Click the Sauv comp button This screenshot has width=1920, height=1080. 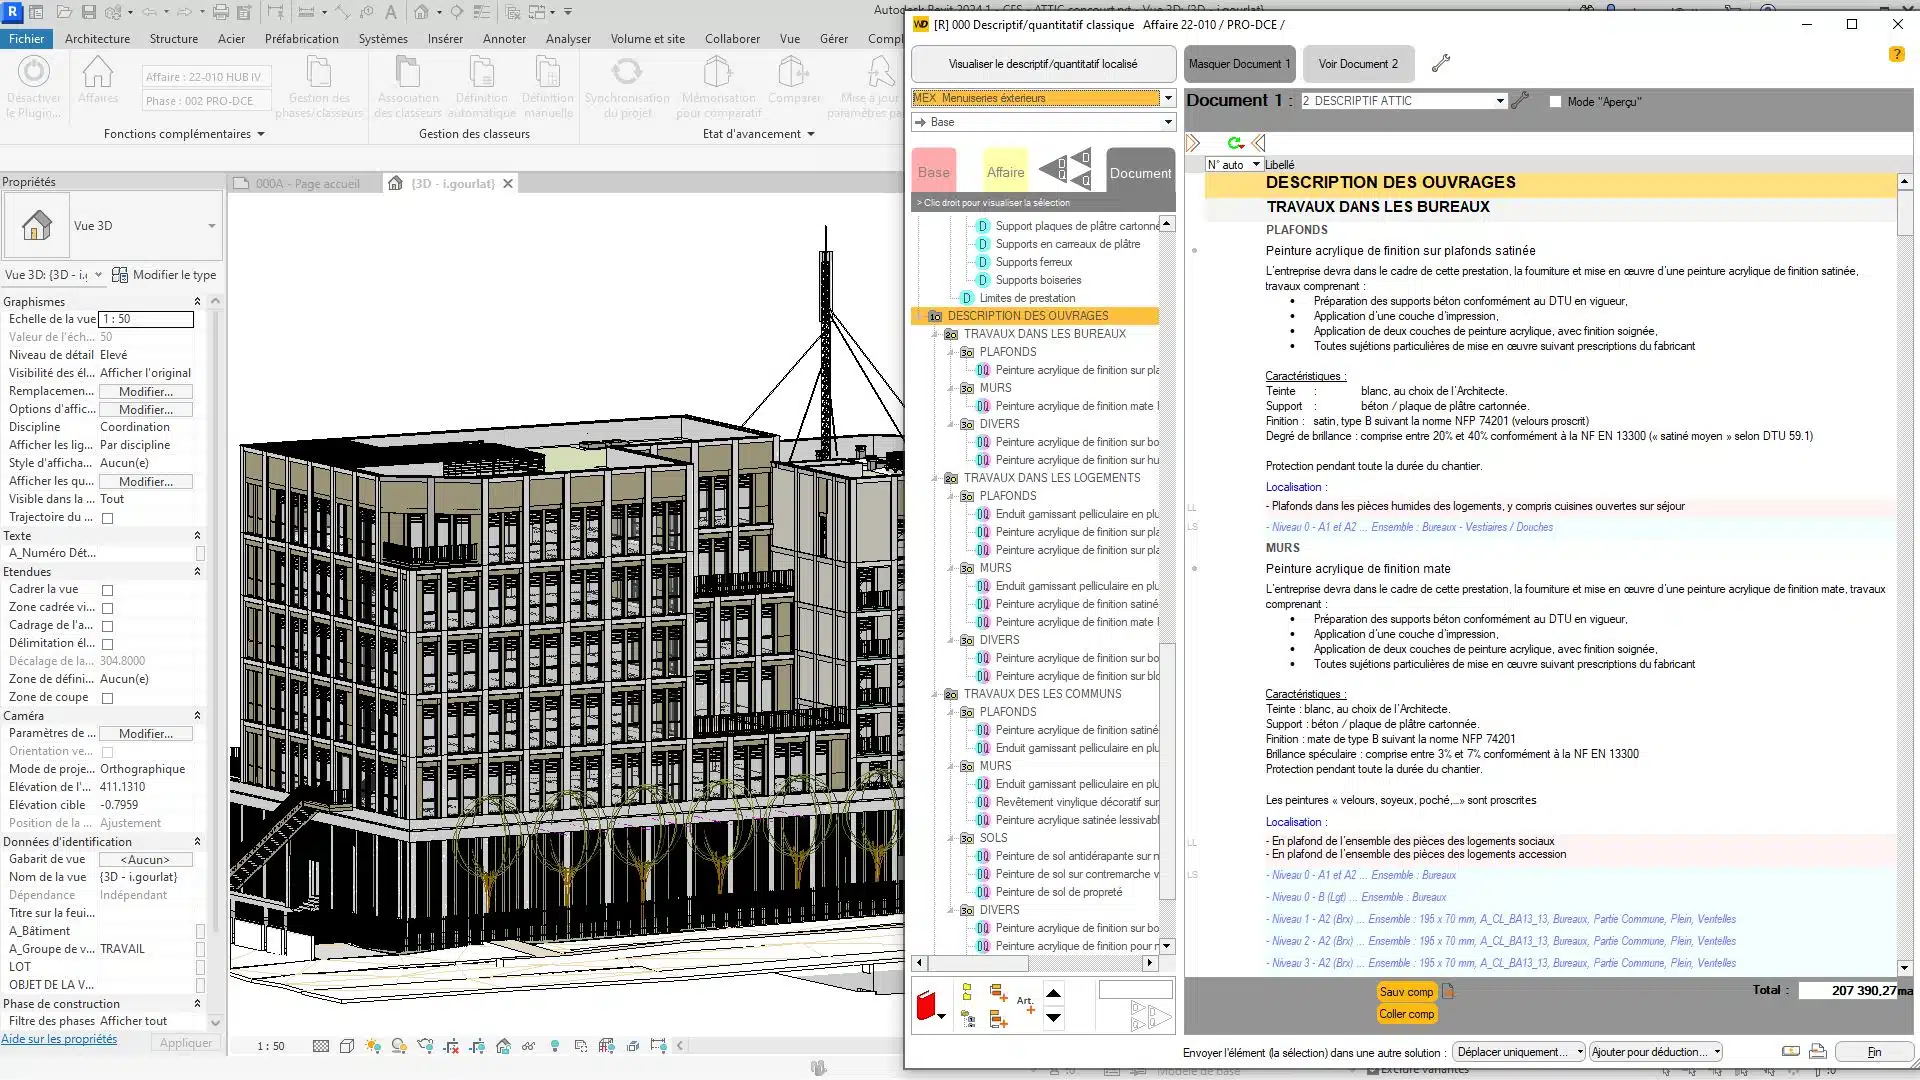(1406, 992)
